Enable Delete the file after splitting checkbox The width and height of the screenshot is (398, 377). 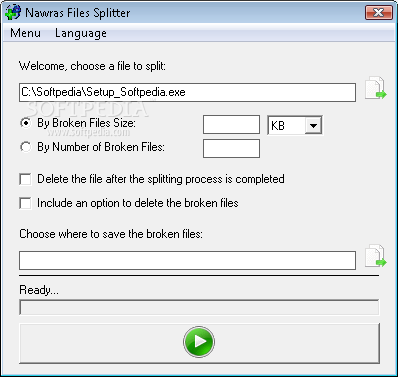coord(25,179)
